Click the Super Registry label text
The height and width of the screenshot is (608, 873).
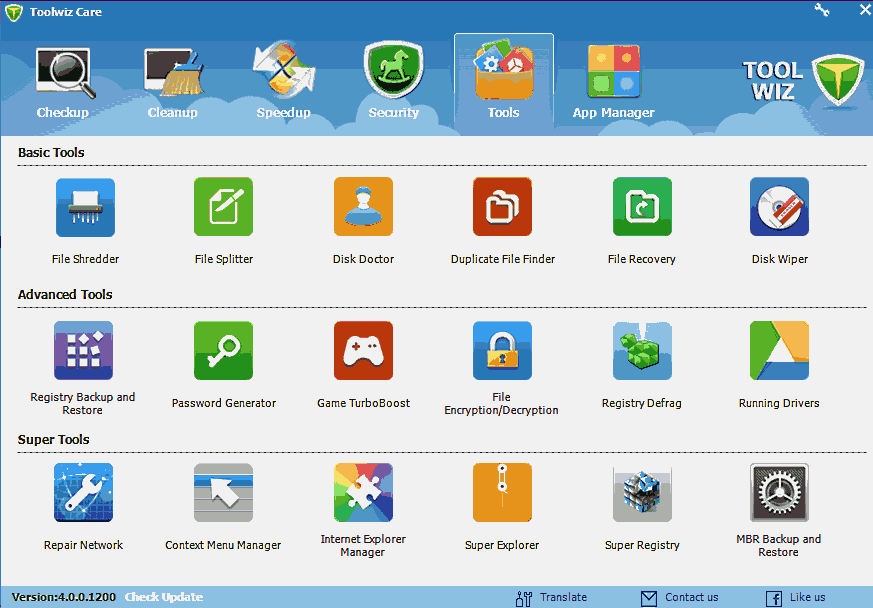click(x=642, y=545)
